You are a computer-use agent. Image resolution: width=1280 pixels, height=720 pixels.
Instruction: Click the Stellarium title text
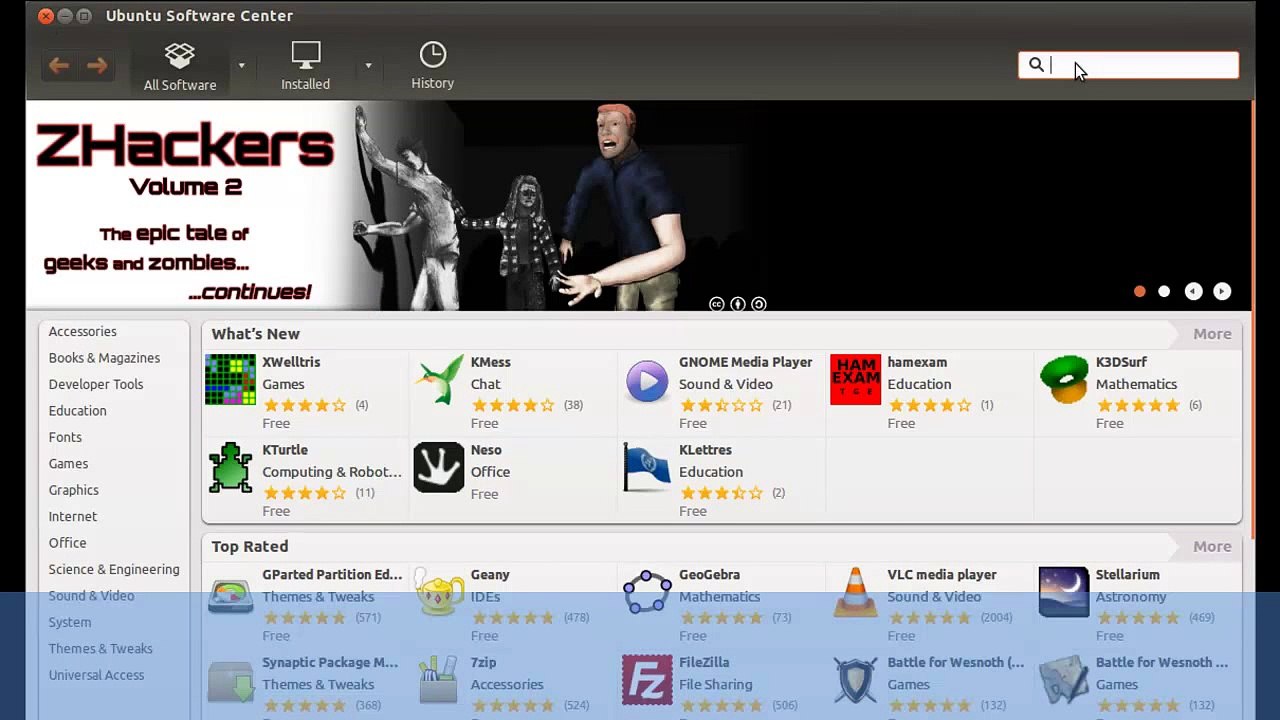[1128, 575]
